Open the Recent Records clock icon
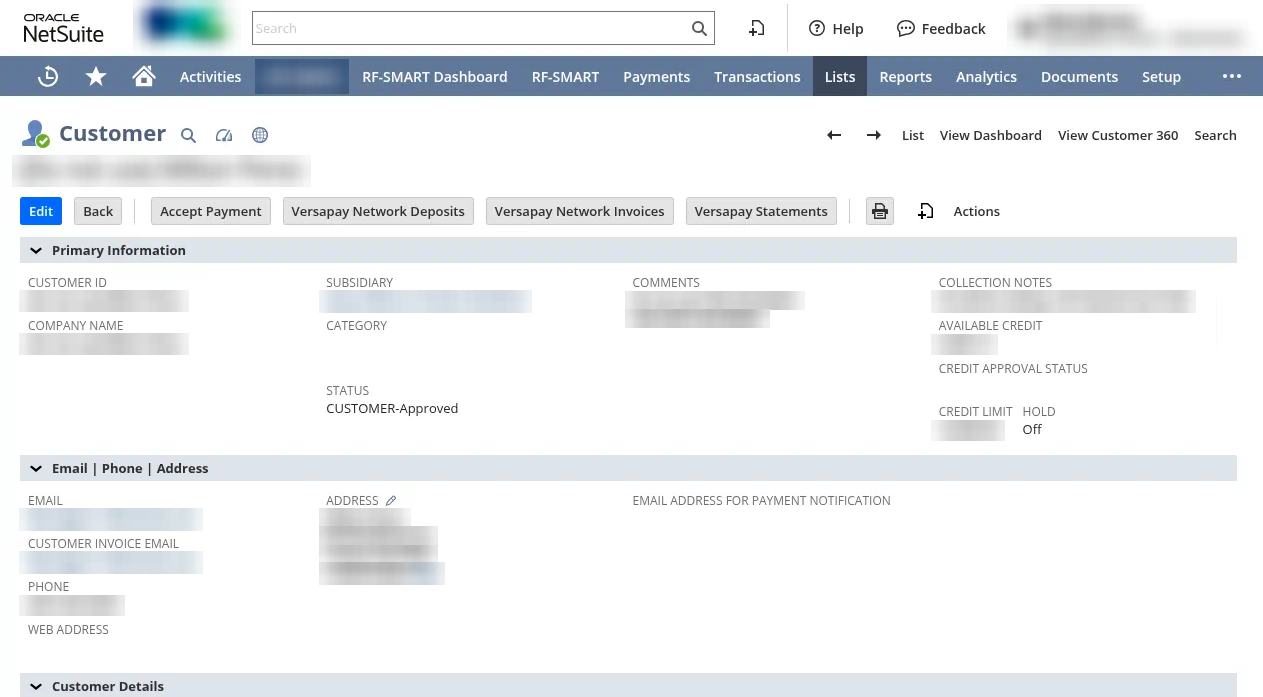Screen dimensions: 1263x697 (47, 76)
